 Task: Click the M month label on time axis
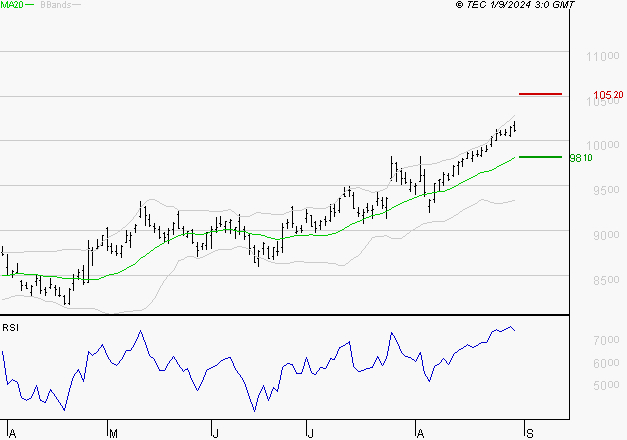[114, 434]
